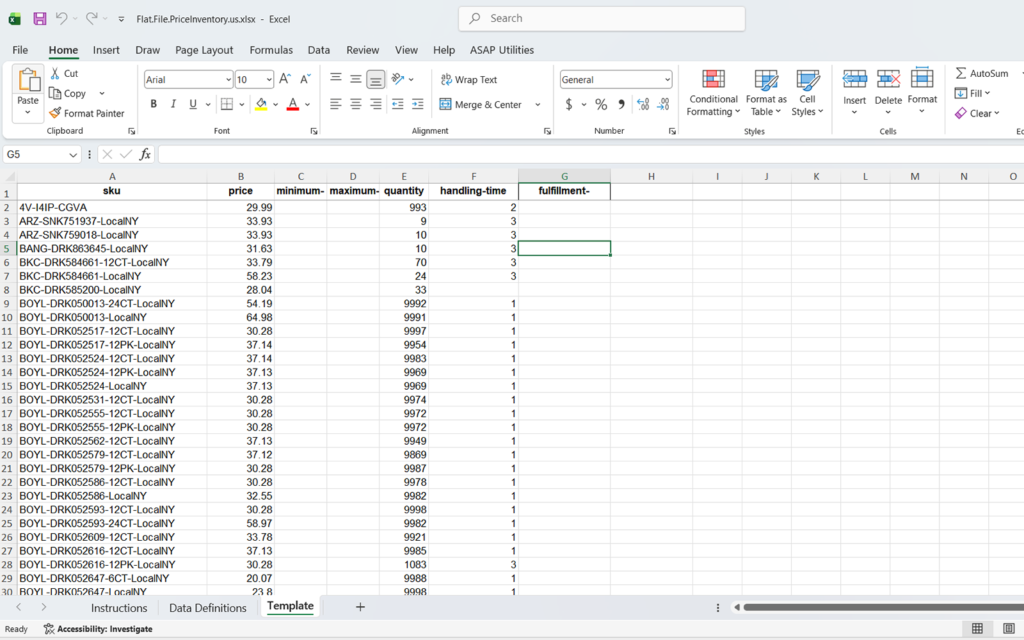Click the Search box in title bar

(602, 19)
